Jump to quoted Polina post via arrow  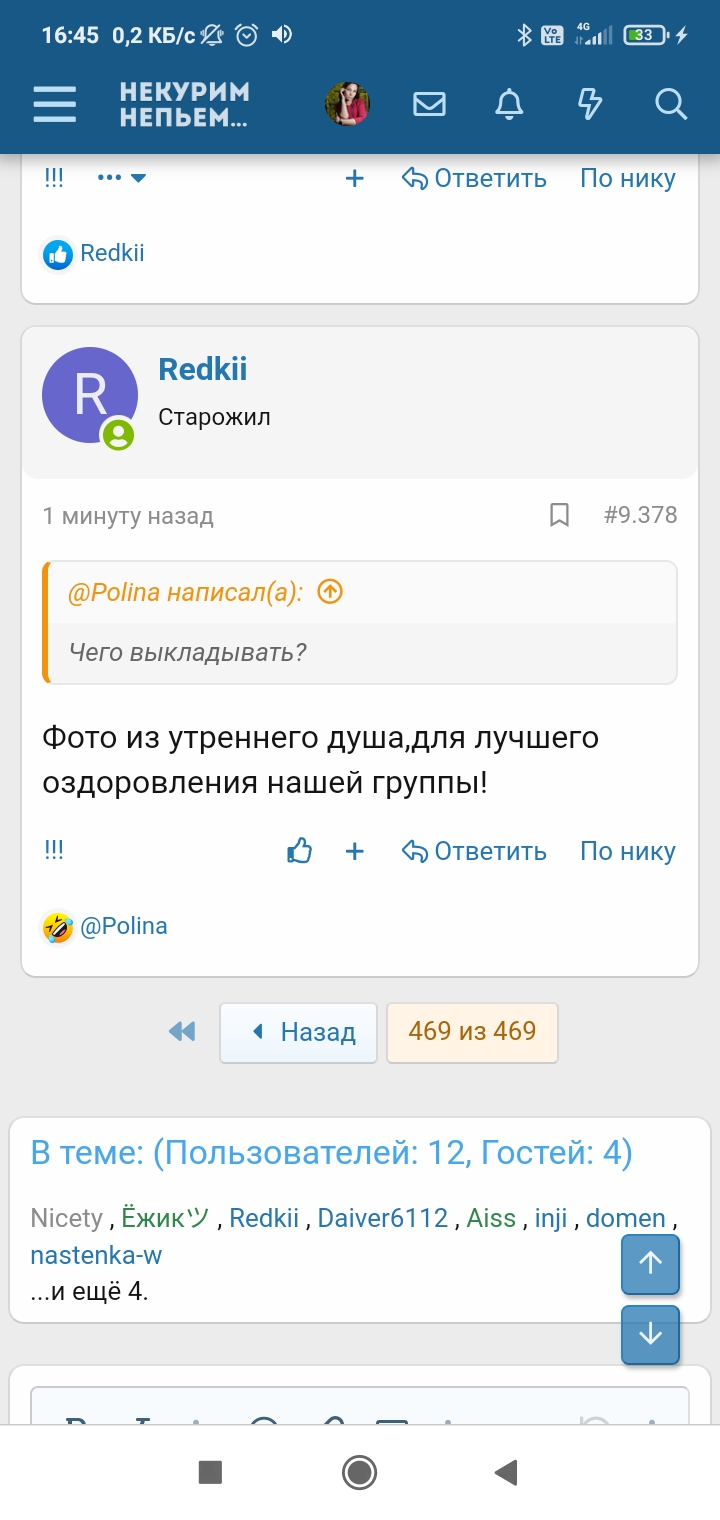330,592
